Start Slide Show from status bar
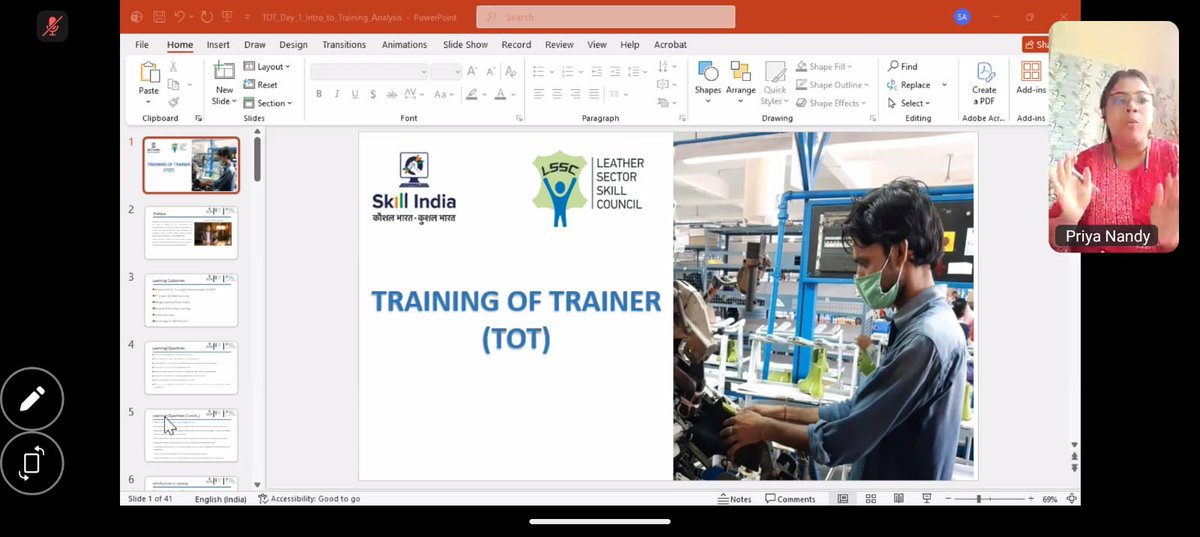The image size is (1200, 537). coord(927,498)
